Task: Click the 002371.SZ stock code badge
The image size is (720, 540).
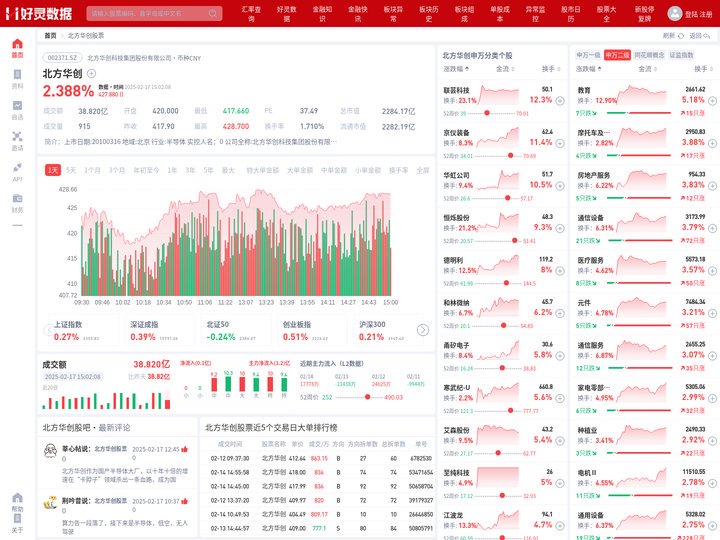Action: click(62, 58)
